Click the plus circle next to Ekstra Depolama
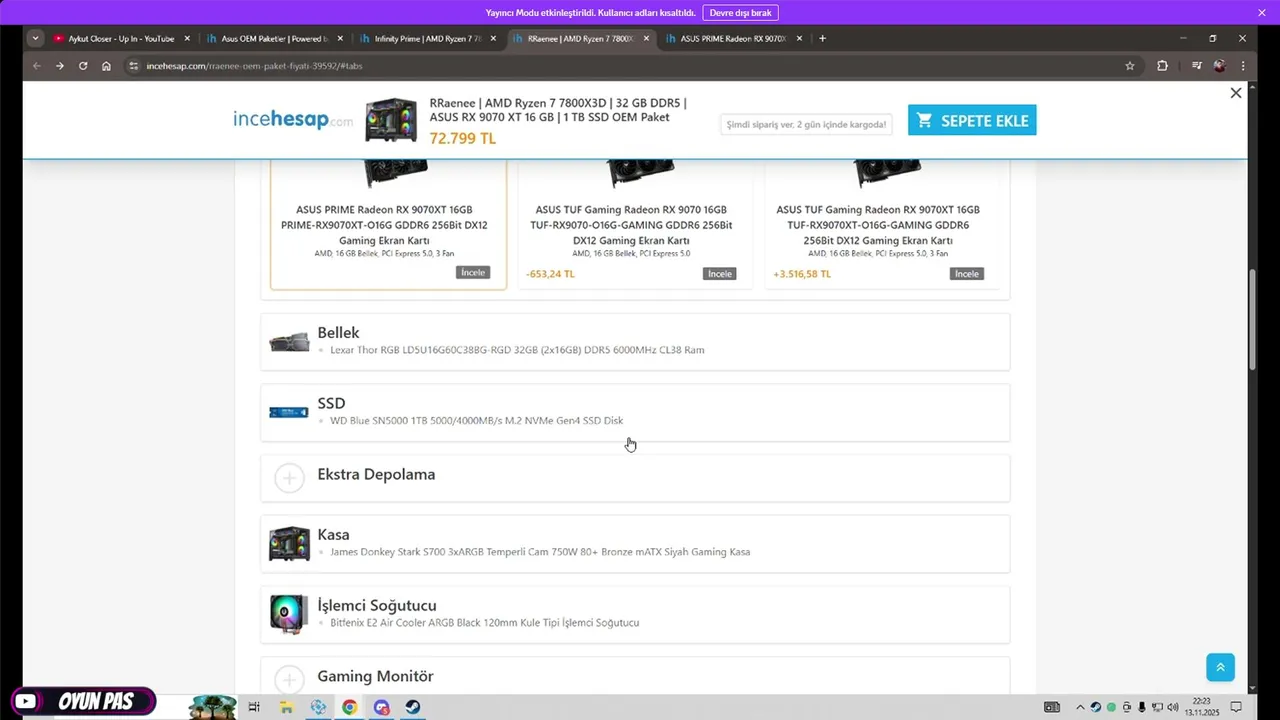Image resolution: width=1280 pixels, height=720 pixels. [x=289, y=479]
